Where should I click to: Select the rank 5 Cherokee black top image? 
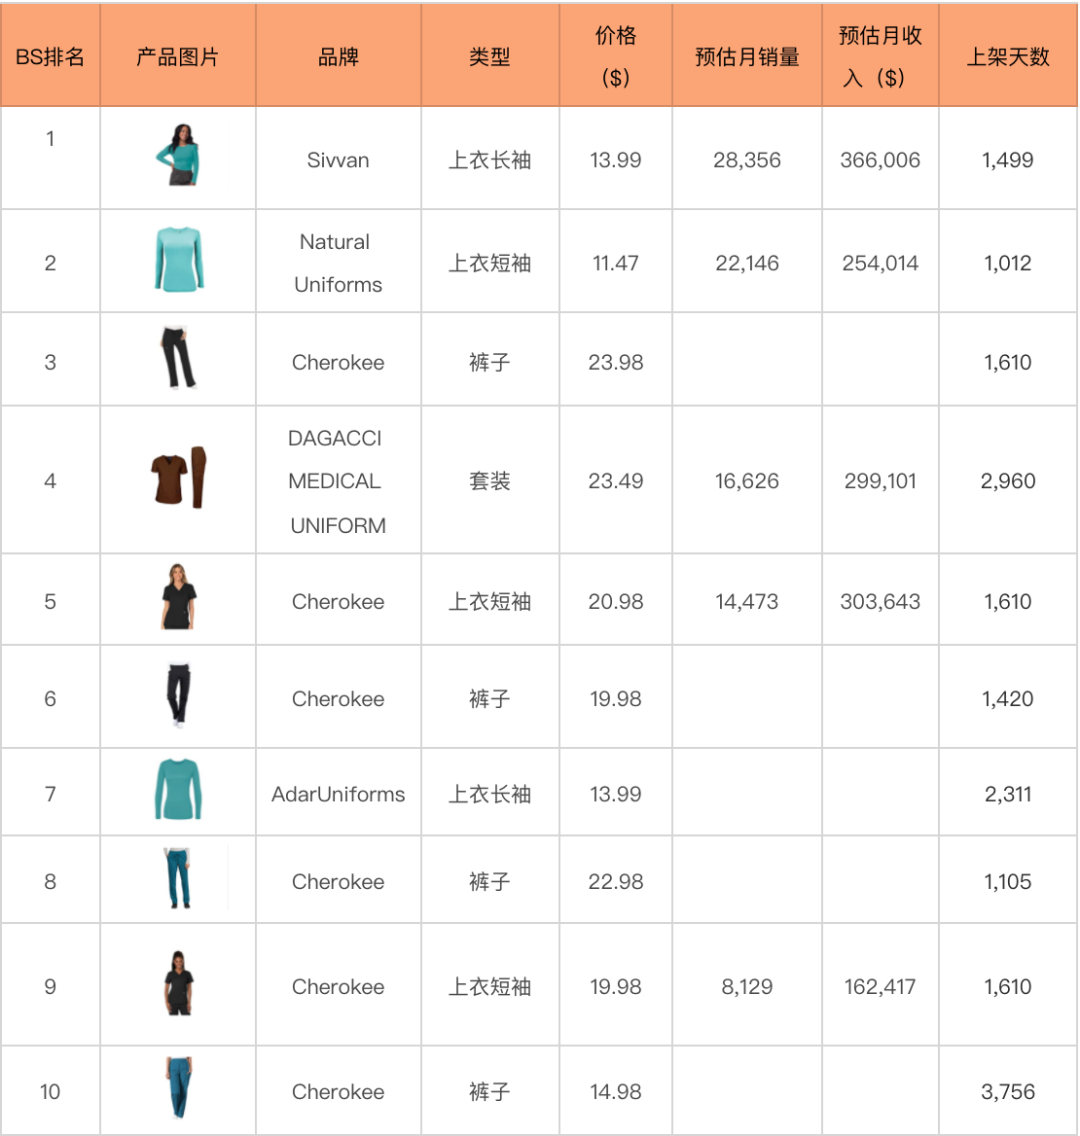(x=179, y=597)
